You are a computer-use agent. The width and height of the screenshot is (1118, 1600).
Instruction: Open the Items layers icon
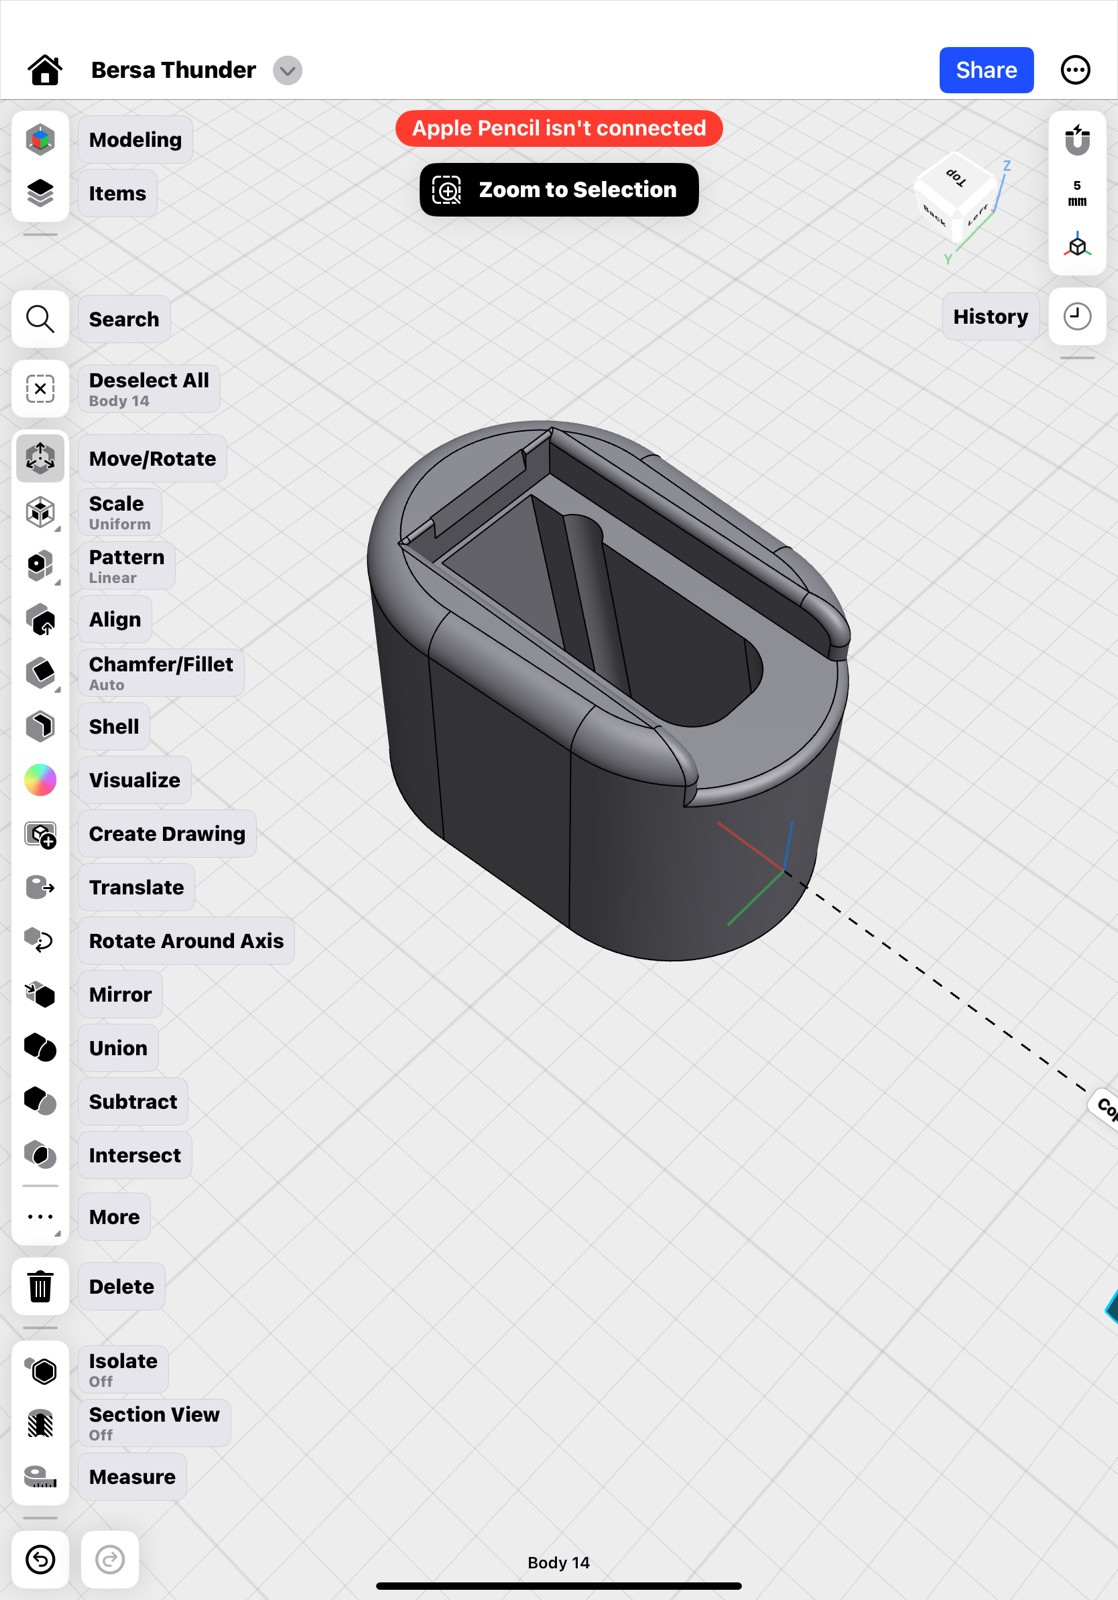click(x=40, y=193)
